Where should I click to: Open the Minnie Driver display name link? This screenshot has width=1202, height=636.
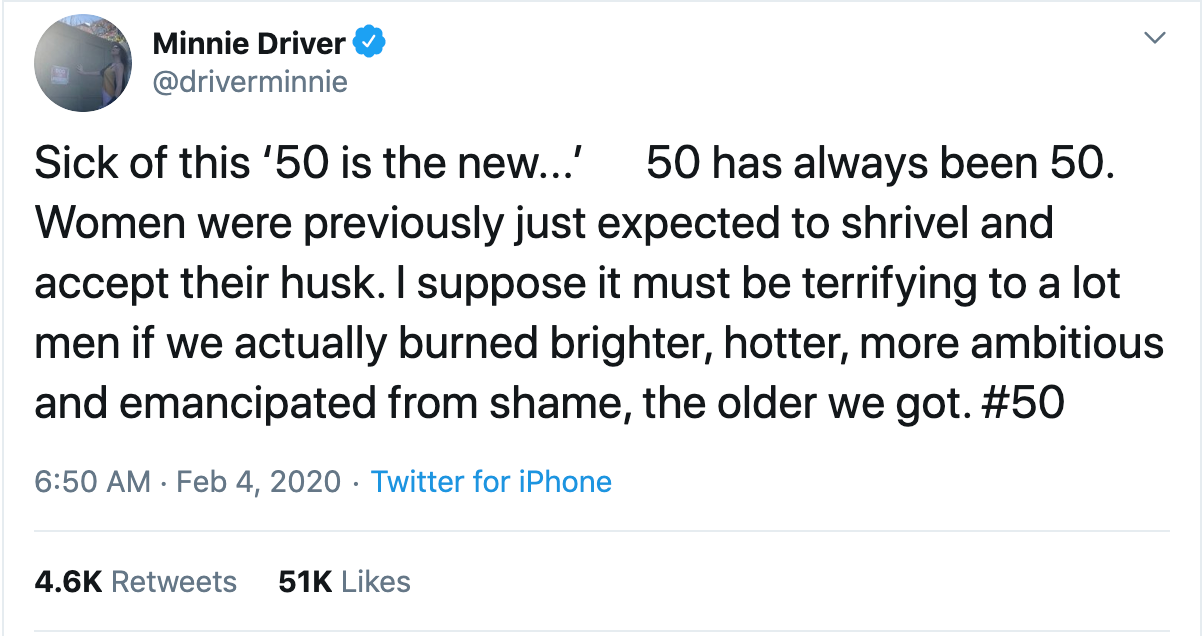[249, 44]
